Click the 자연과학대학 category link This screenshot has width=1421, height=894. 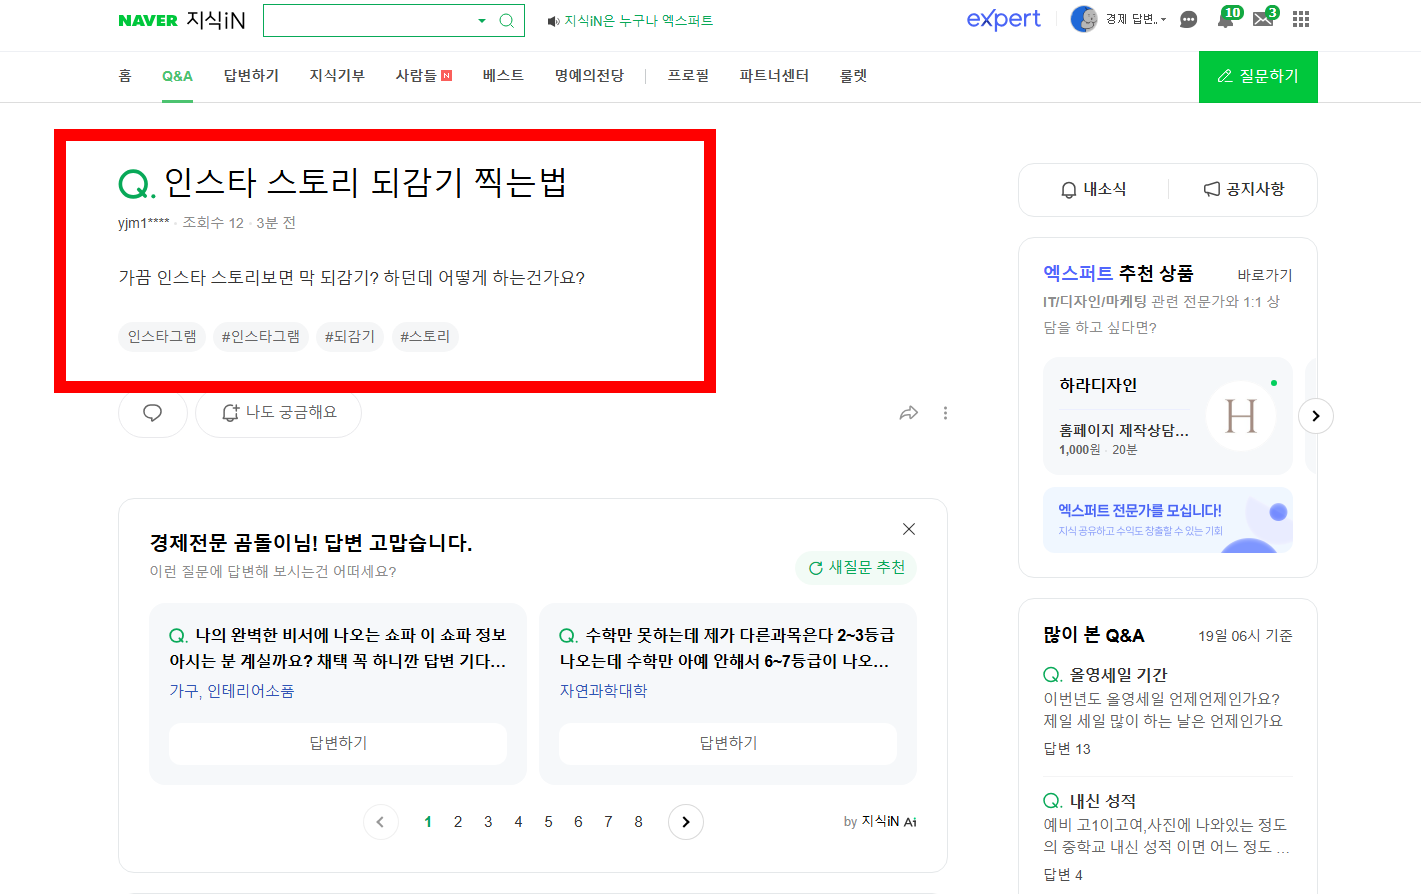(603, 691)
